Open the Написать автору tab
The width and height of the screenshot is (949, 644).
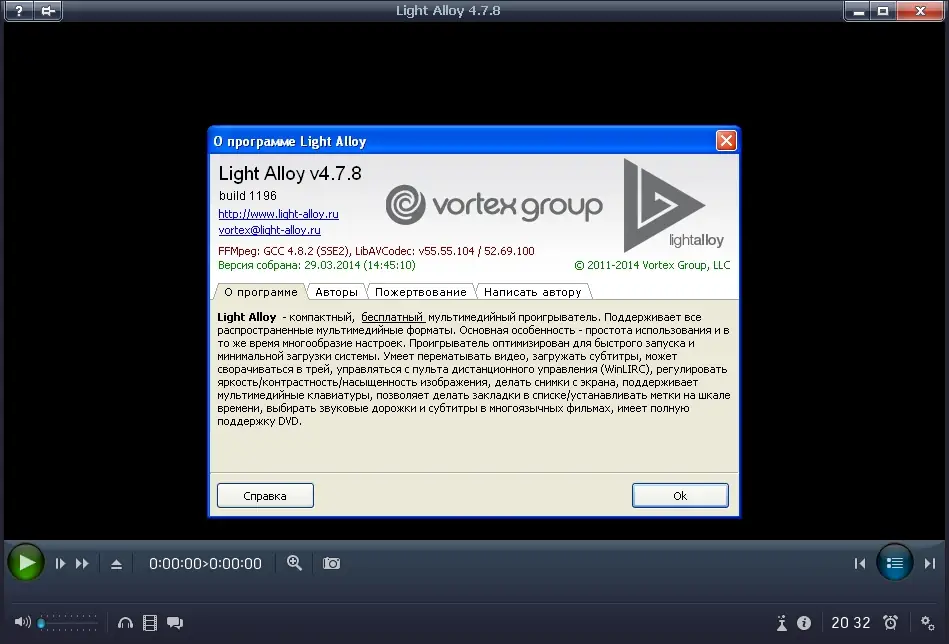click(x=533, y=292)
